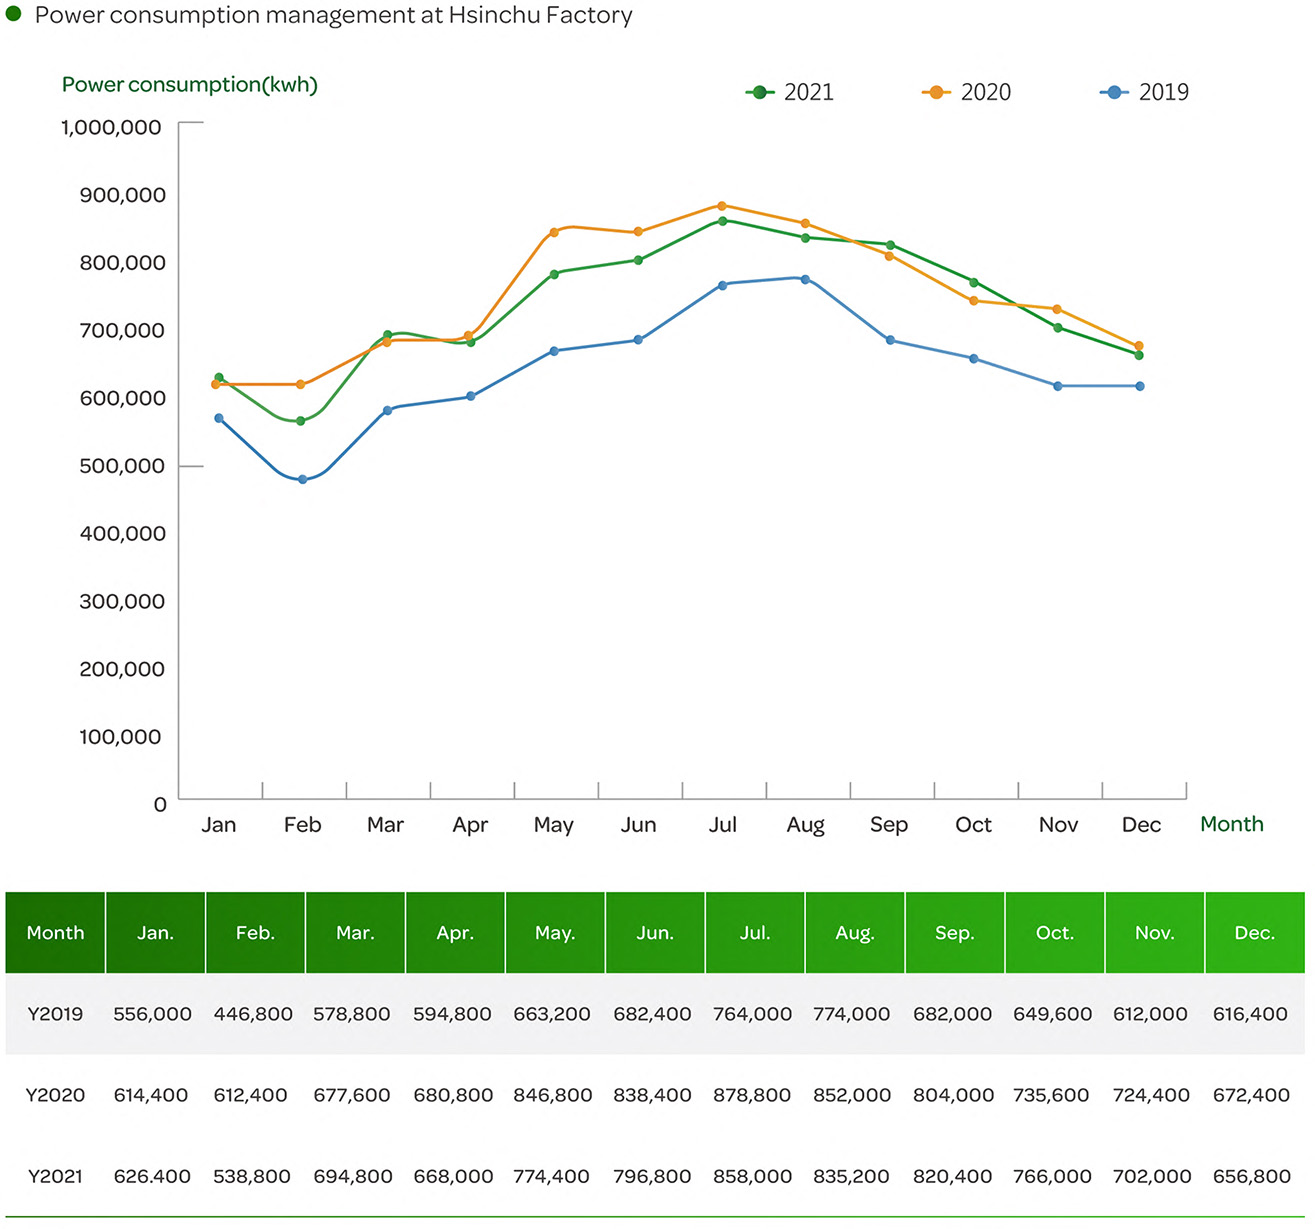Click the 612,000 cell
This screenshot has height=1229, width=1315.
coord(1151,1014)
